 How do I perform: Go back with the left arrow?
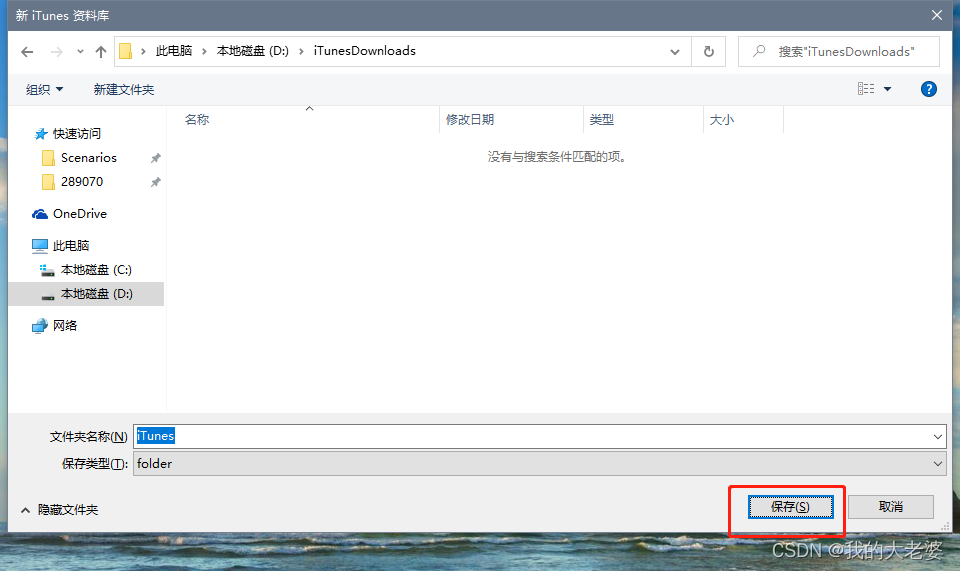[x=27, y=52]
